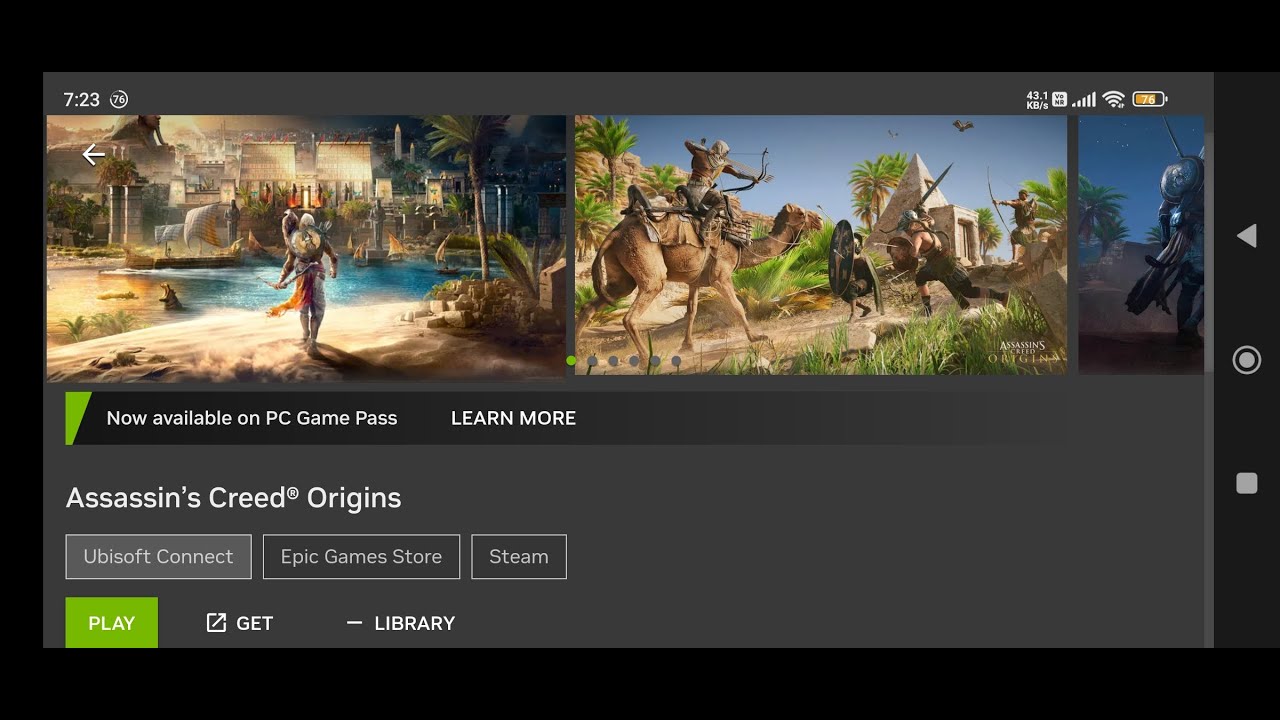Viewport: 1280px width, 720px height.
Task: Open the Wi-Fi status icon
Action: coord(1113,99)
